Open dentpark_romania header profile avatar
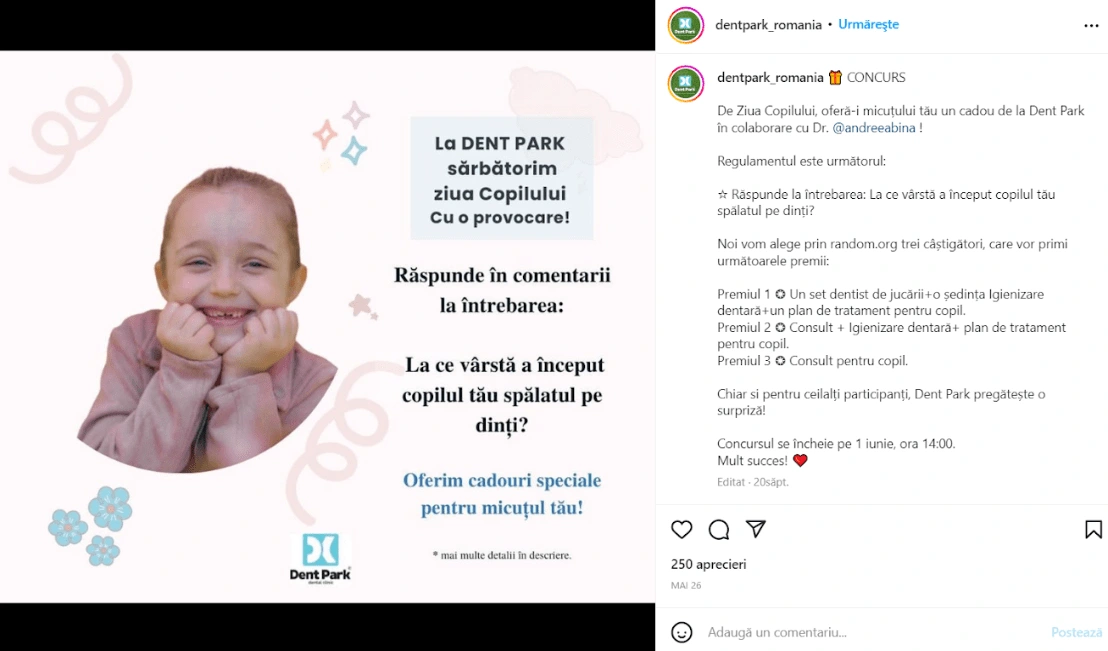Viewport: 1108px width, 651px height. pos(685,25)
